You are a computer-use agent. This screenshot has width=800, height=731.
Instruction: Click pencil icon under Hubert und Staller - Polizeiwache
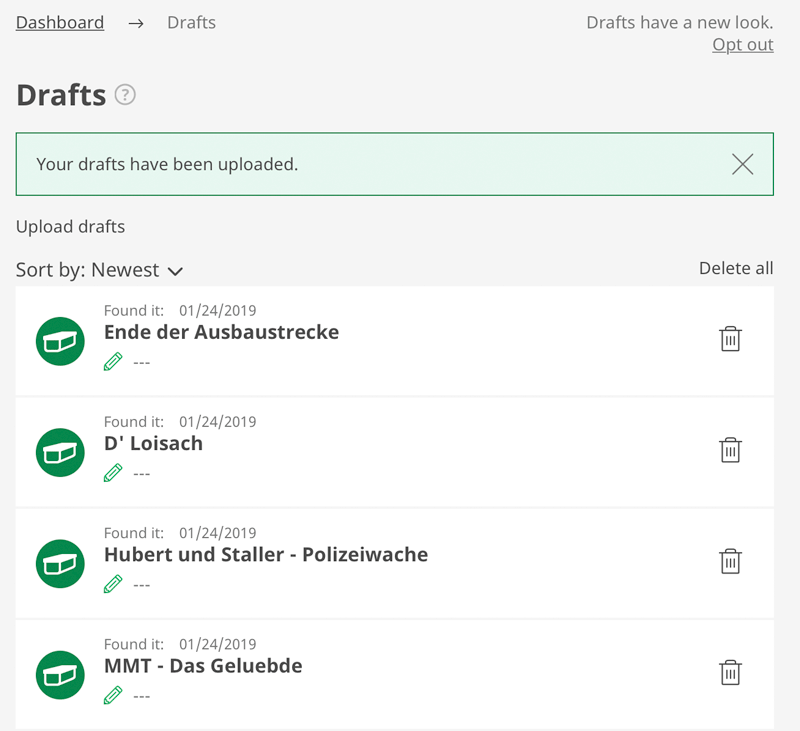tap(113, 583)
